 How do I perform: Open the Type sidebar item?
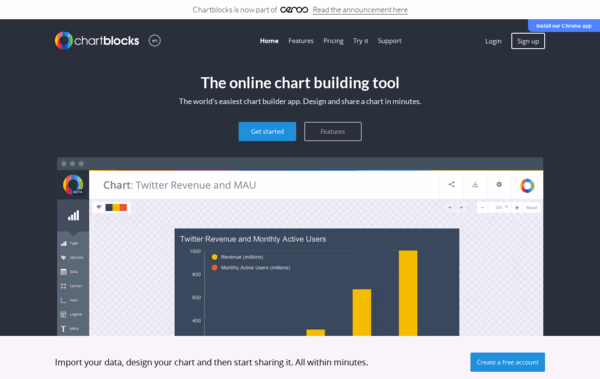click(x=73, y=243)
